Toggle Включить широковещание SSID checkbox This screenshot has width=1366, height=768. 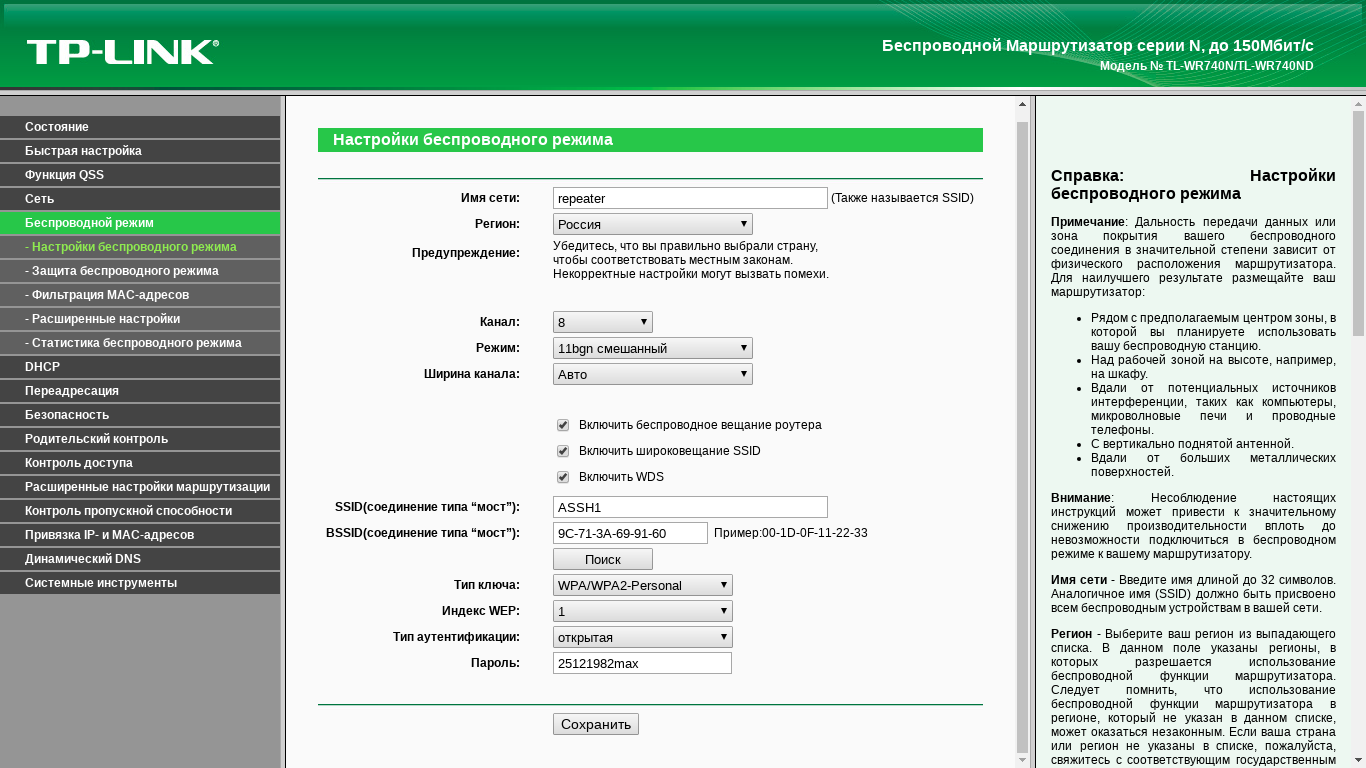[563, 451]
